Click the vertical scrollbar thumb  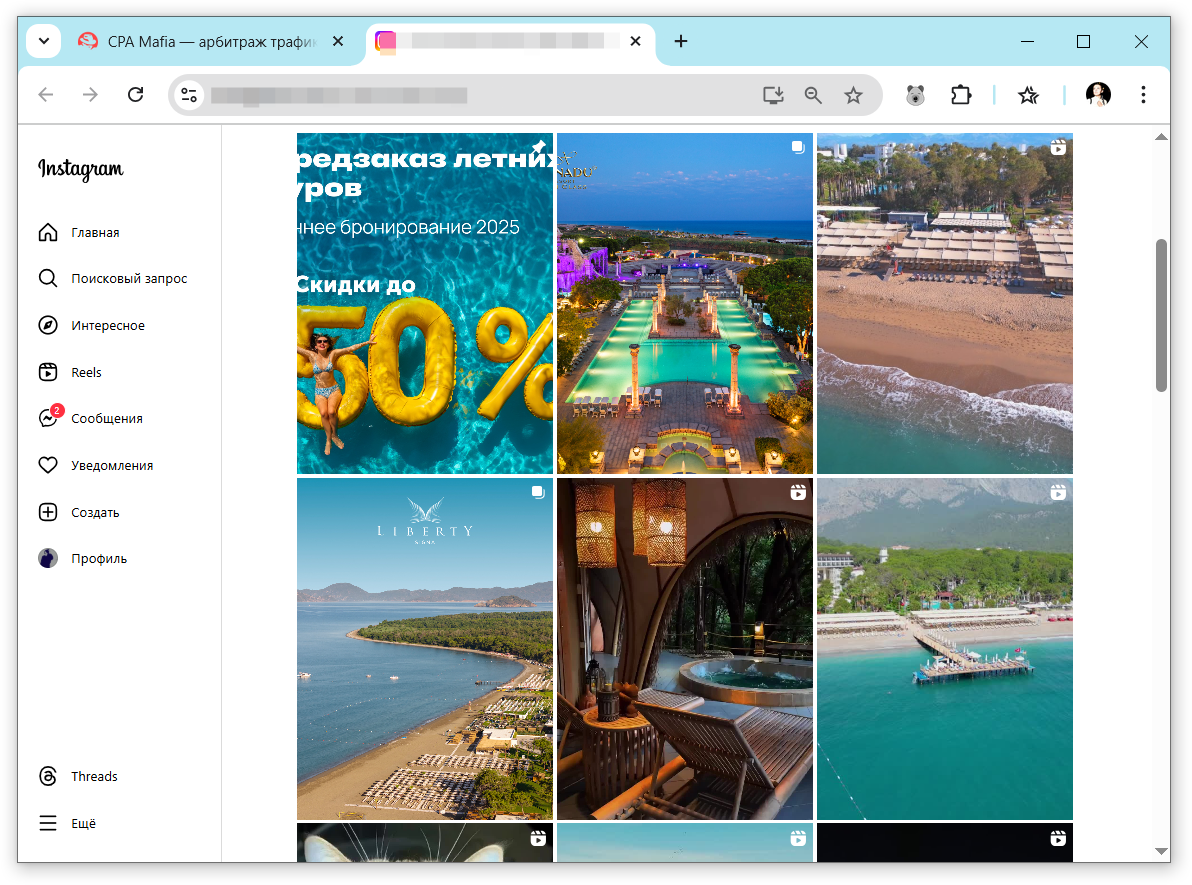coord(1161,315)
